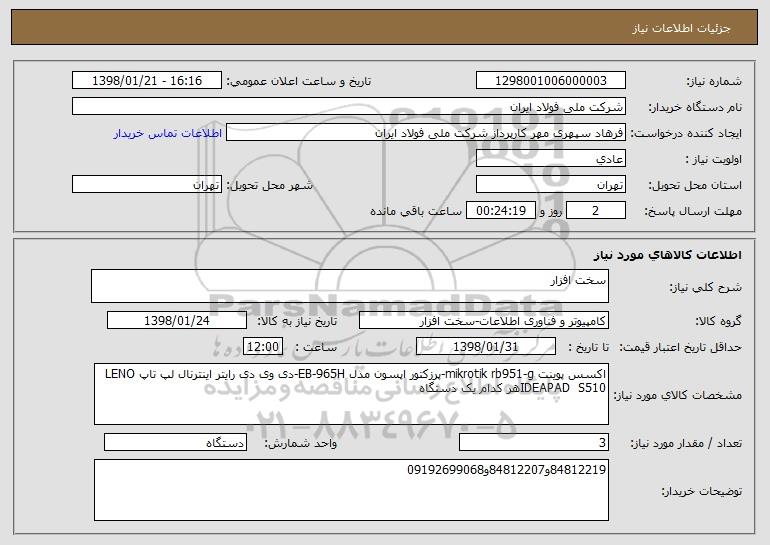Select the remaining days field showing 2
The width and height of the screenshot is (770, 545).
click(596, 211)
